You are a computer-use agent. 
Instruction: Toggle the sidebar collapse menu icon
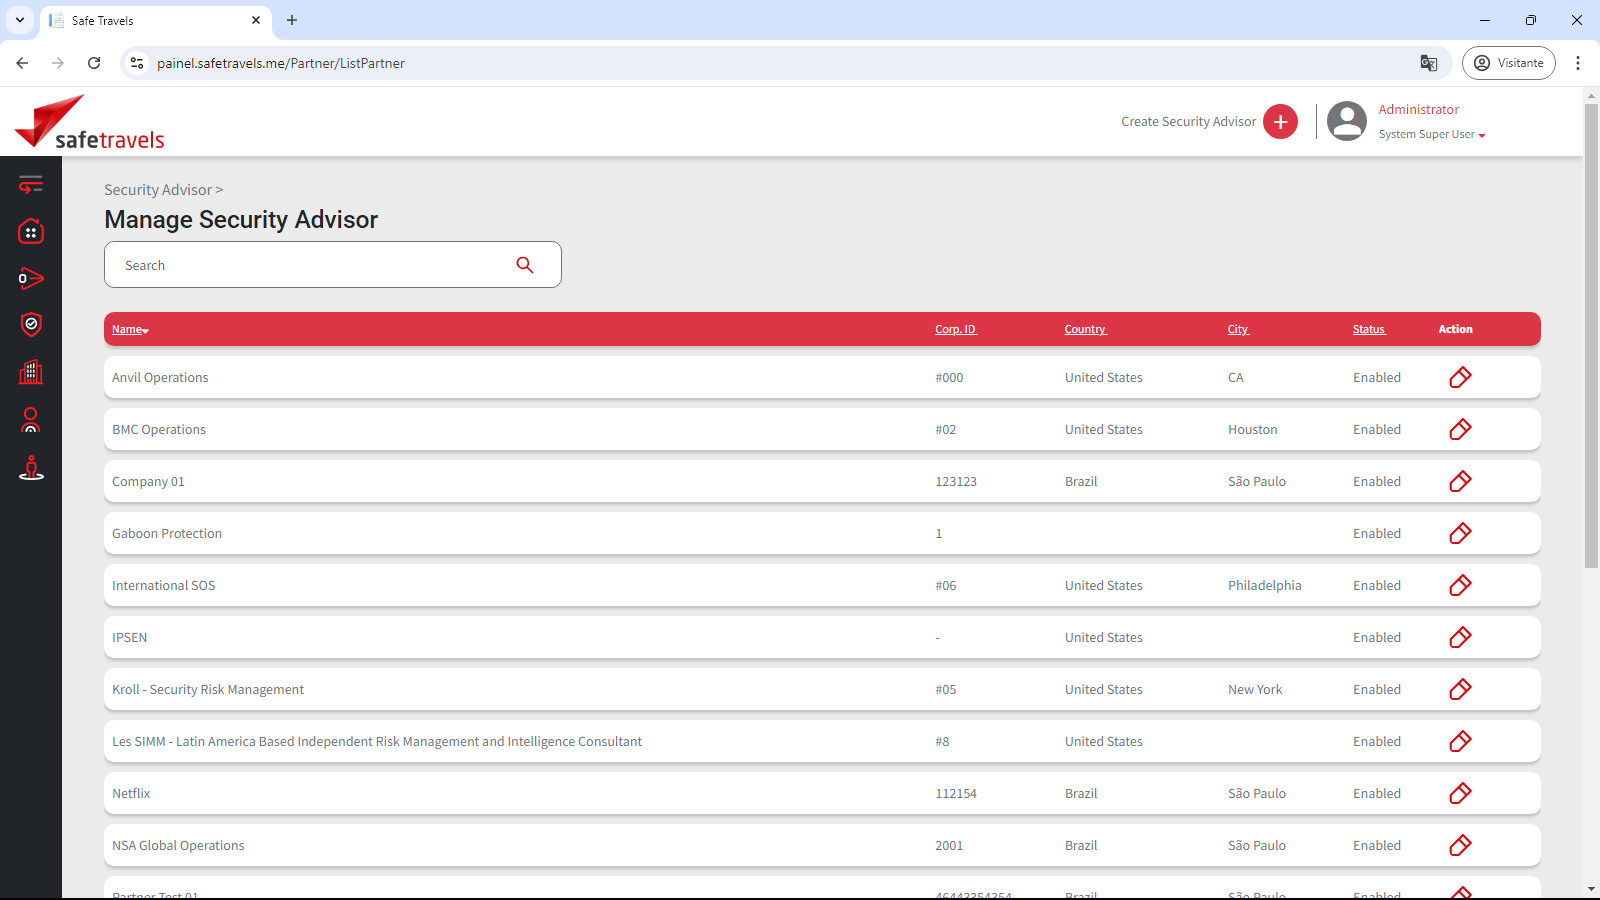tap(31, 184)
